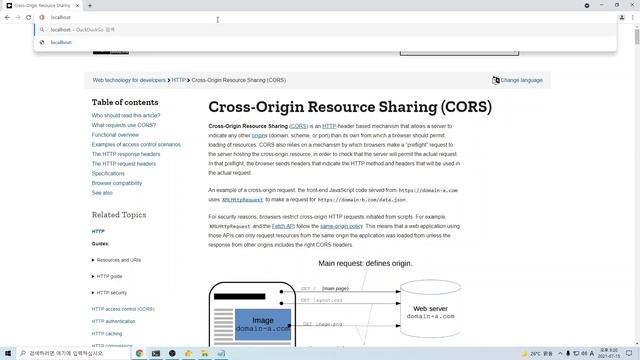The height and width of the screenshot is (360, 640).
Task: Open the same-origin policy link
Action: 341,226
